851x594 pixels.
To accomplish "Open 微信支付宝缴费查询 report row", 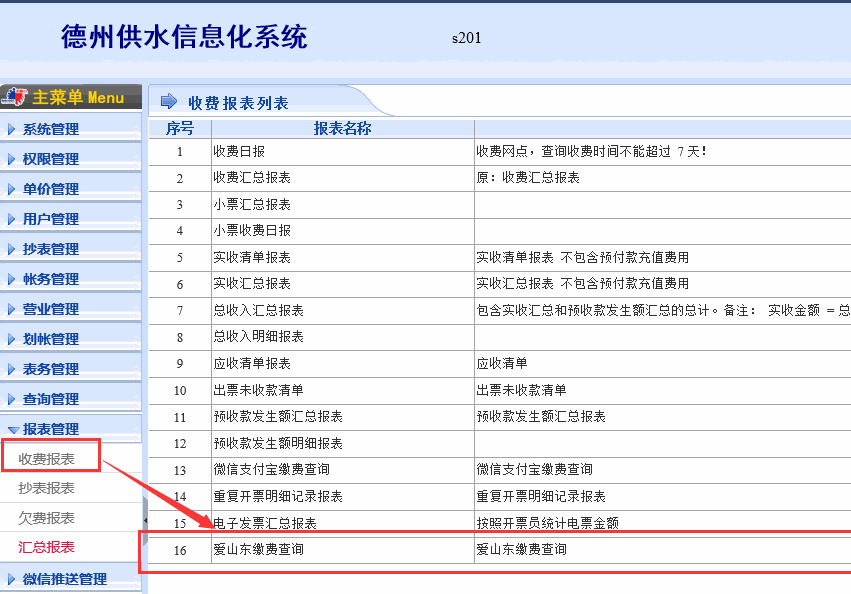I will pos(271,470).
